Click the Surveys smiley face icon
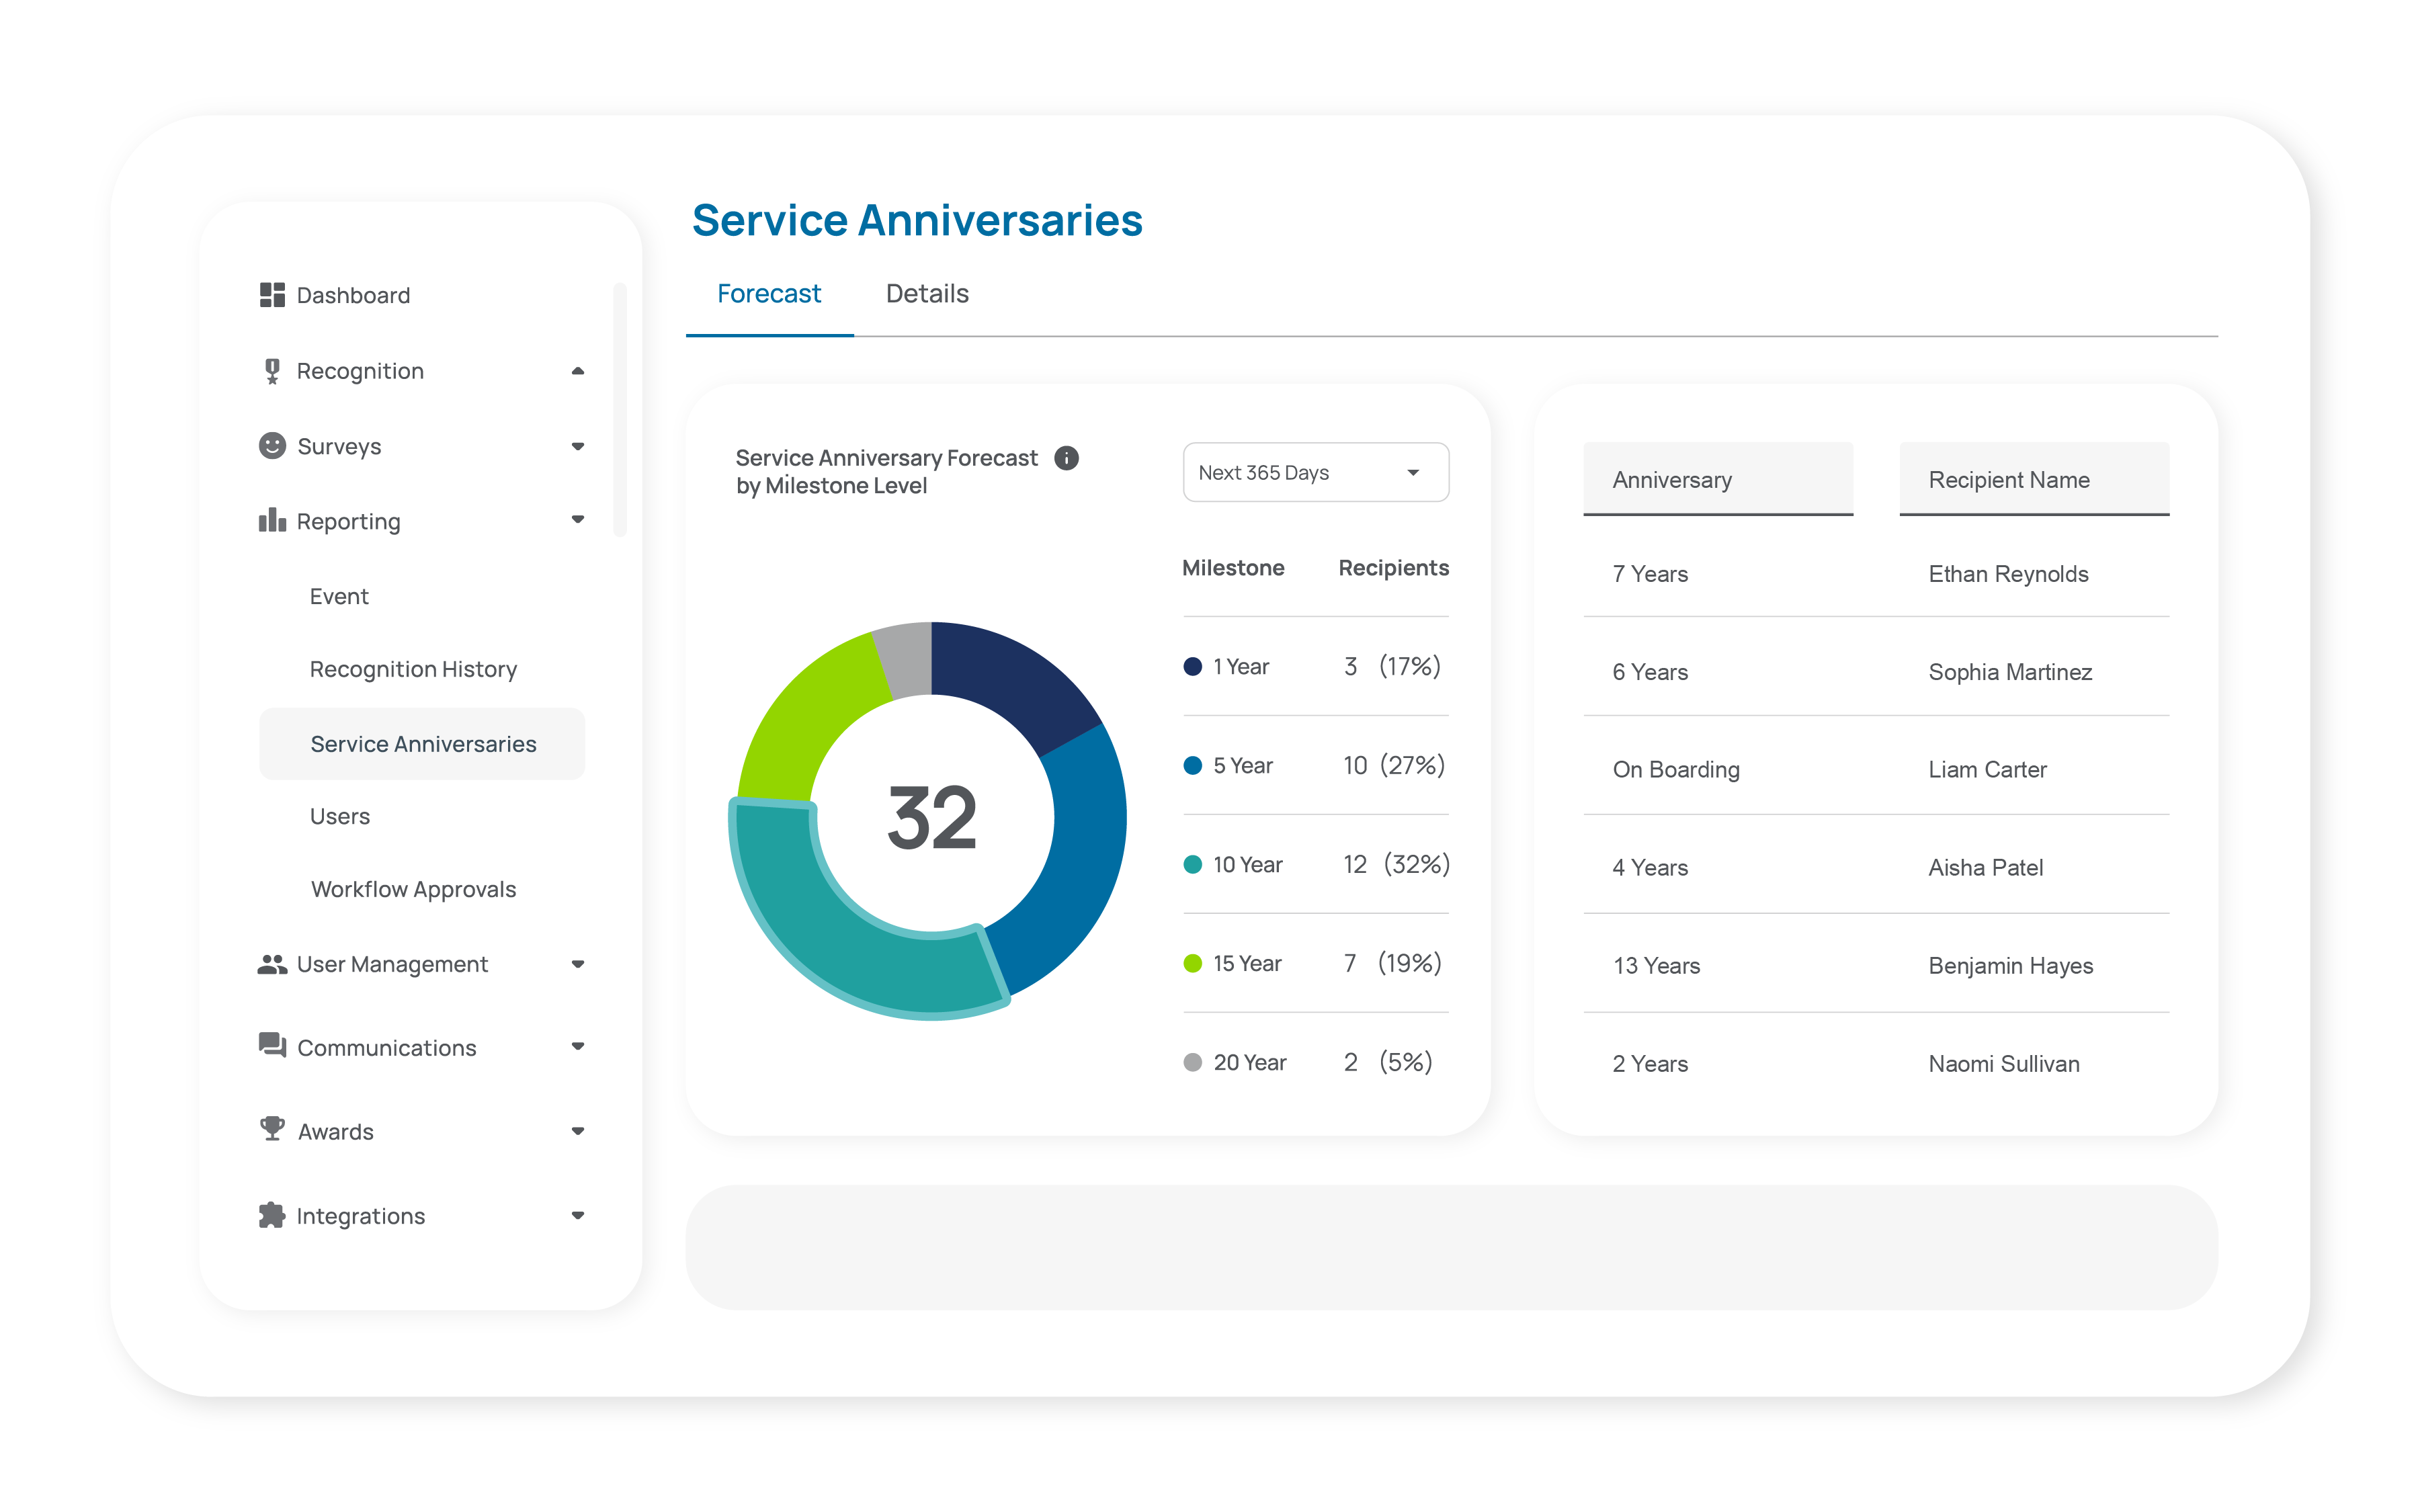Image resolution: width=2420 pixels, height=1512 pixels. click(x=272, y=446)
